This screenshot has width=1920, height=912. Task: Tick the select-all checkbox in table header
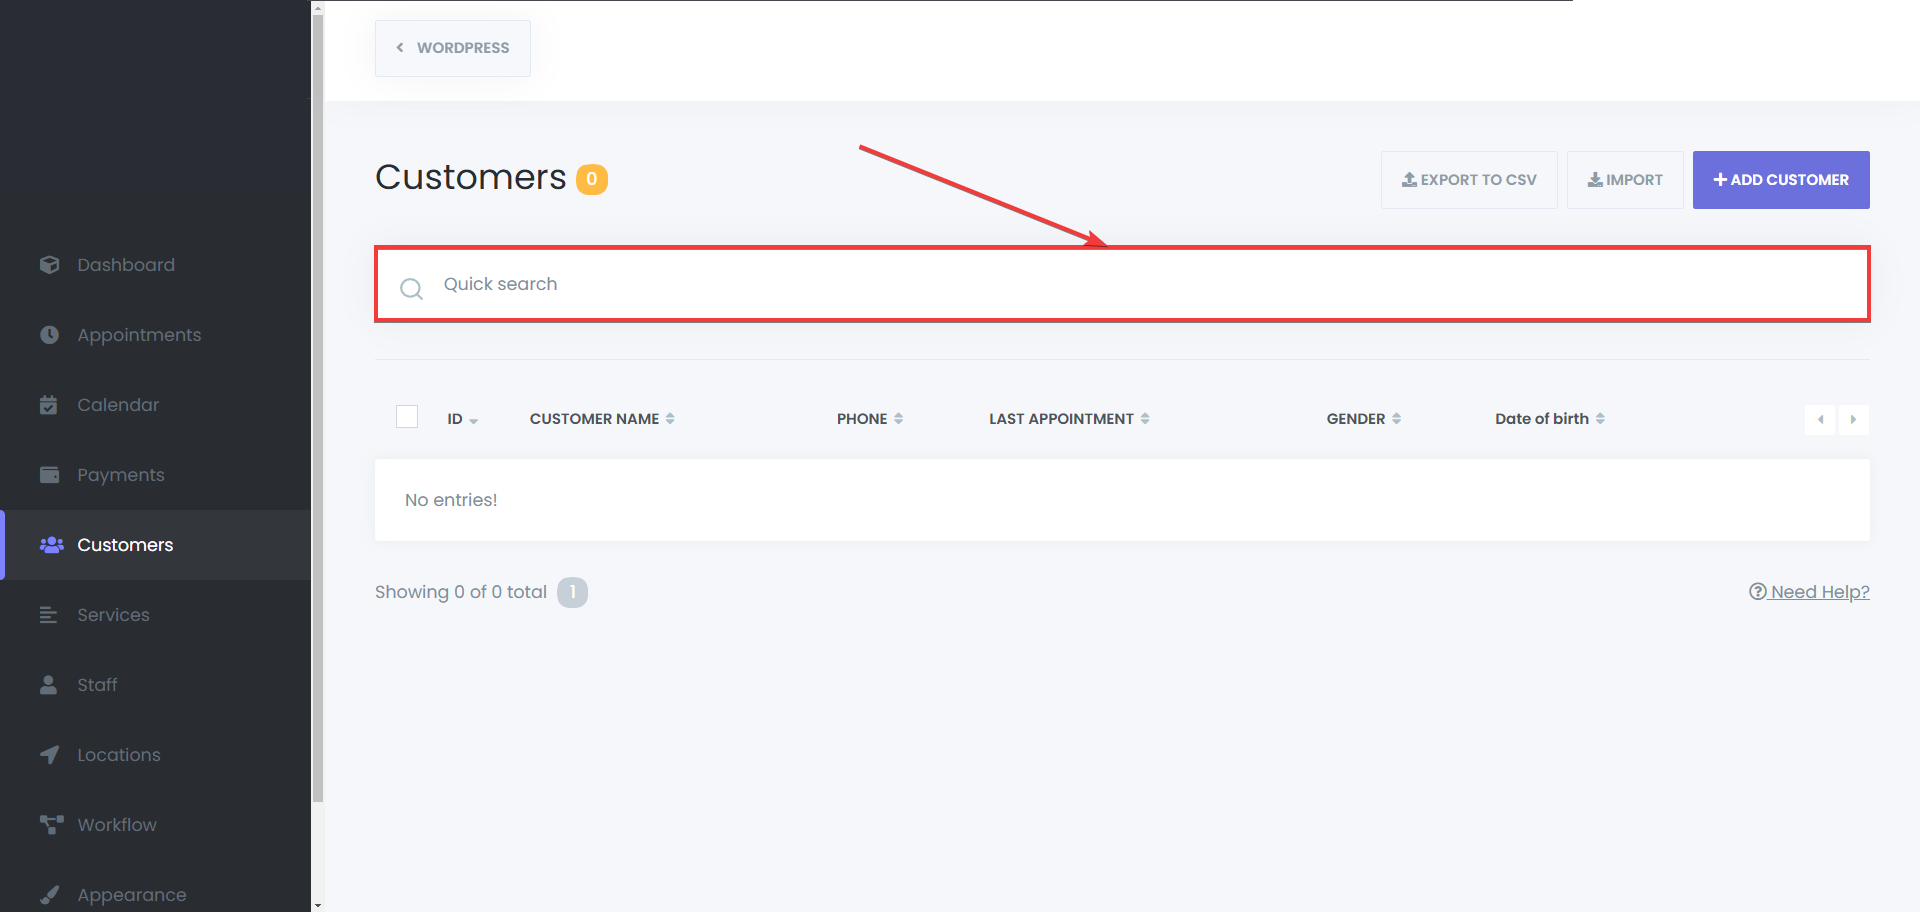click(x=407, y=417)
